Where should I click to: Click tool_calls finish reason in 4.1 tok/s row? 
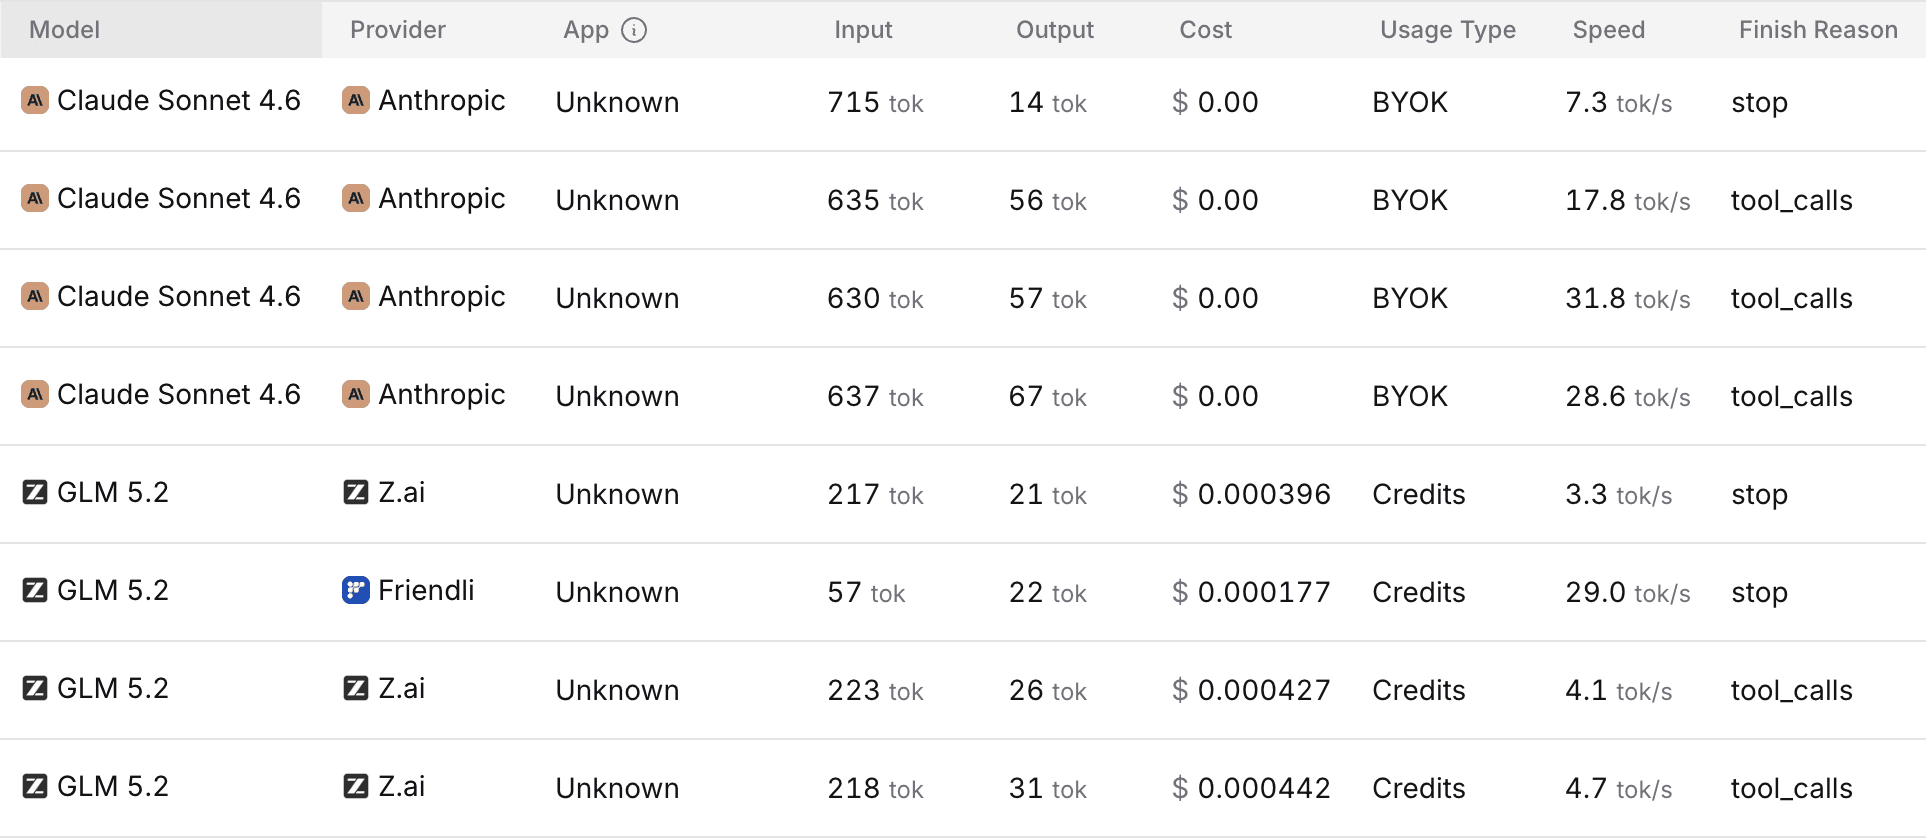click(1792, 691)
